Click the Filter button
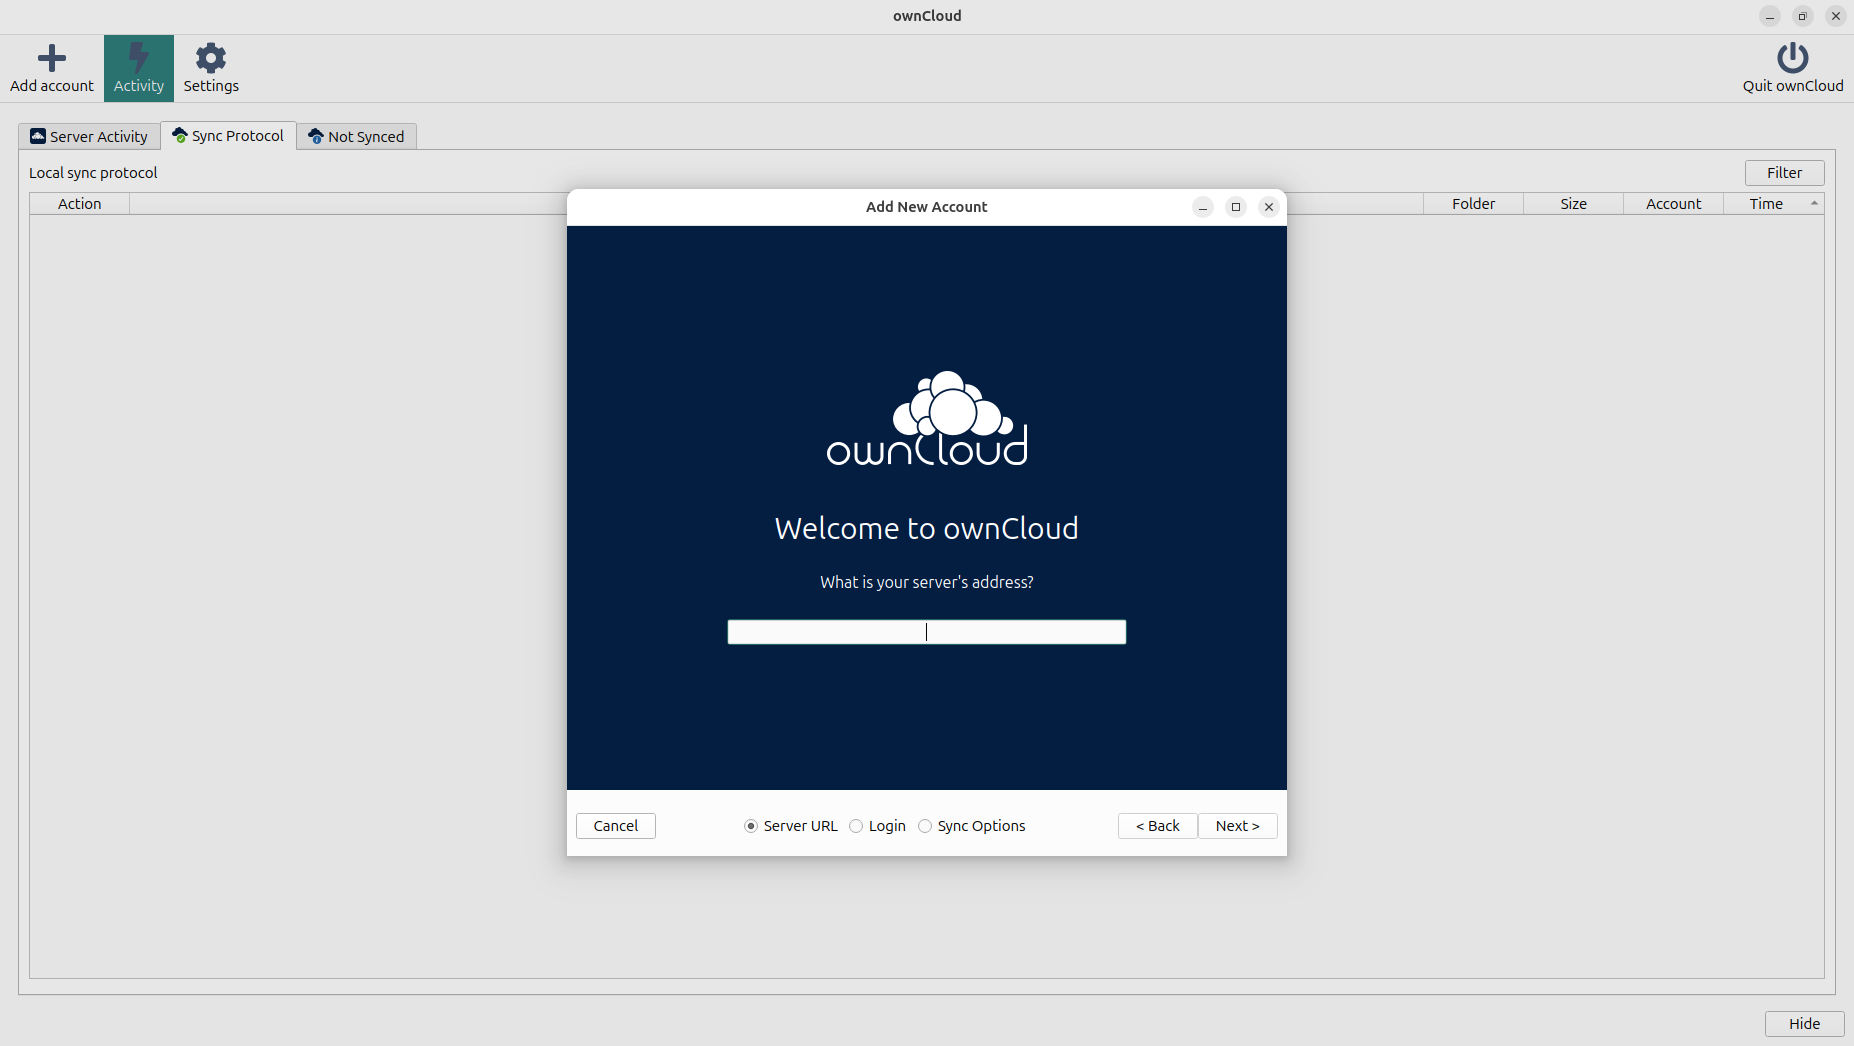Viewport: 1854px width, 1046px height. tap(1784, 173)
